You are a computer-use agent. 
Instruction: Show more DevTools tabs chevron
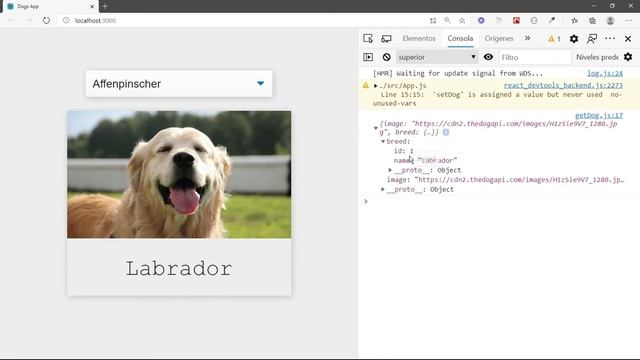(x=527, y=38)
